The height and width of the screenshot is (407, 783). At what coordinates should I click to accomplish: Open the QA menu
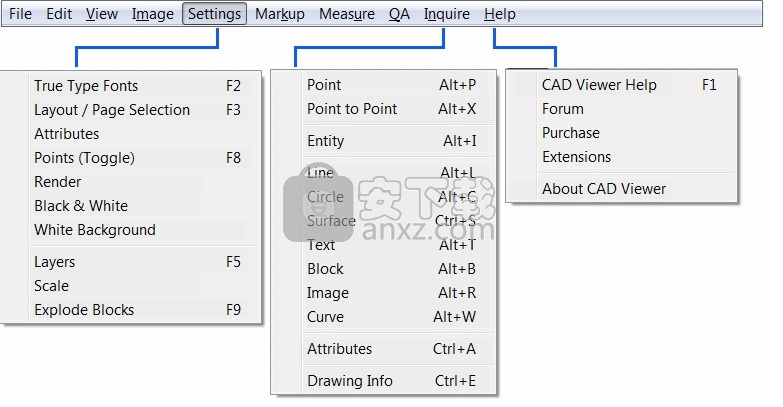coord(399,14)
